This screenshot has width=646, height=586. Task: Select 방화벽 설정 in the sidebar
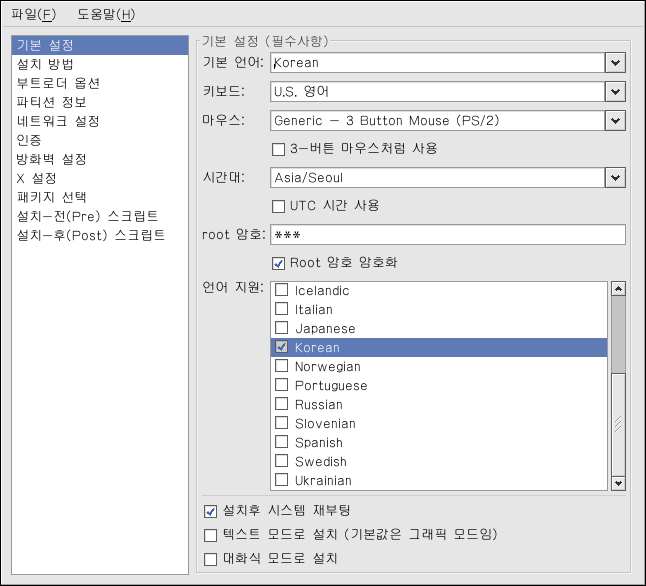coord(51,159)
